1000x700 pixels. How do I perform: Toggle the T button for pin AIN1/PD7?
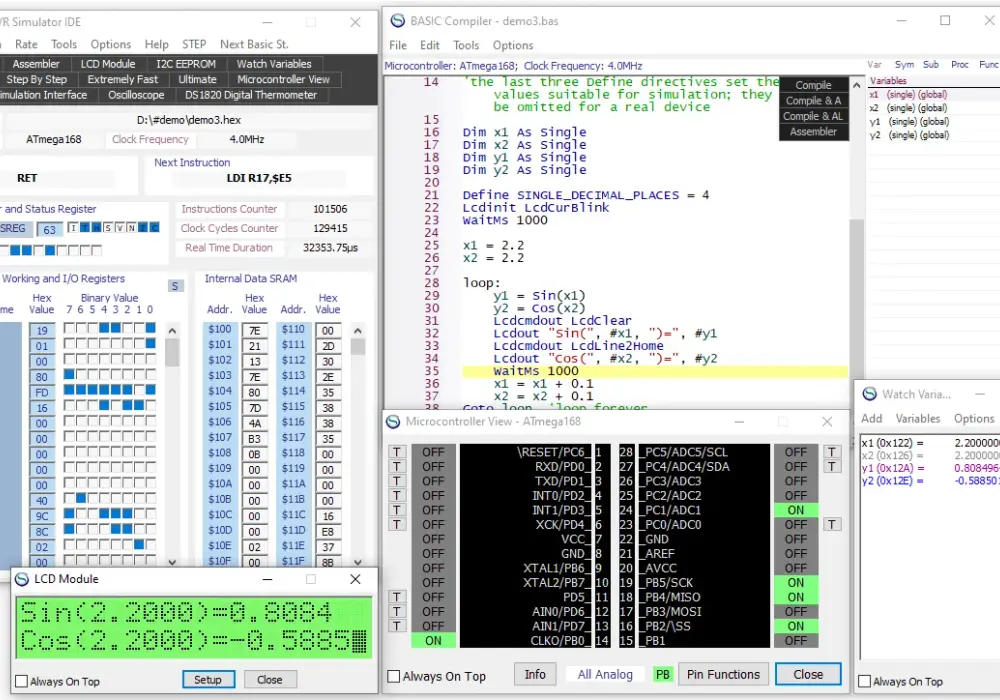pyautogui.click(x=397, y=626)
